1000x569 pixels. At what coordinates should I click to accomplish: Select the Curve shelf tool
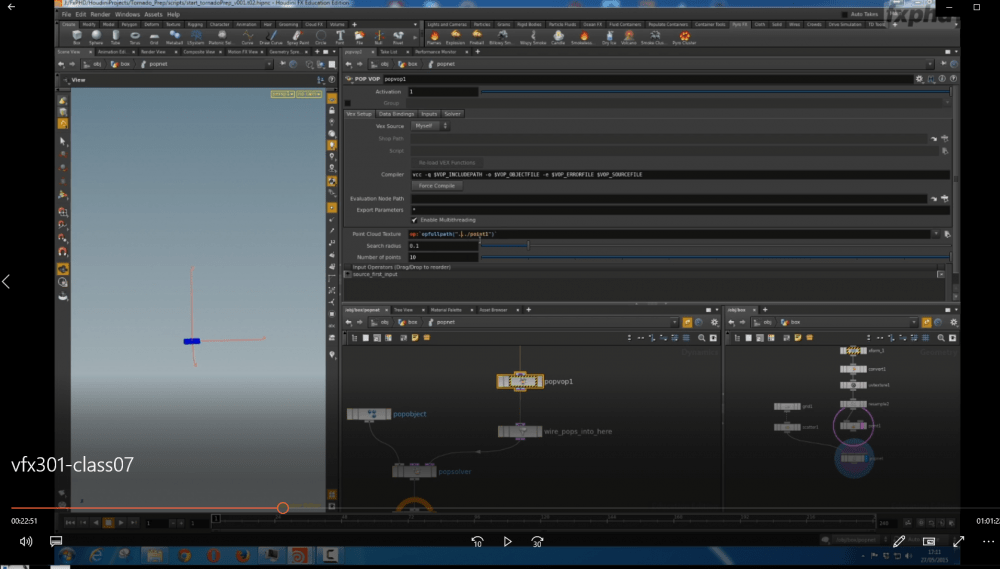point(247,37)
